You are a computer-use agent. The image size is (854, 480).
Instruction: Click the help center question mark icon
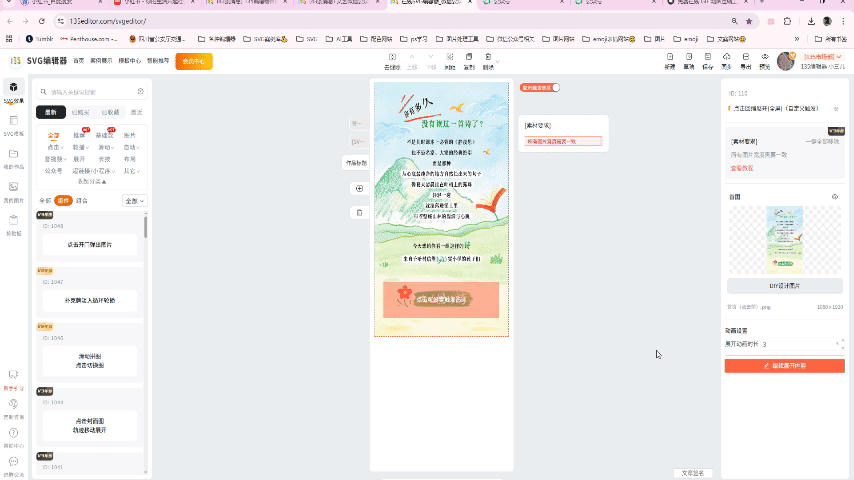click(x=14, y=433)
